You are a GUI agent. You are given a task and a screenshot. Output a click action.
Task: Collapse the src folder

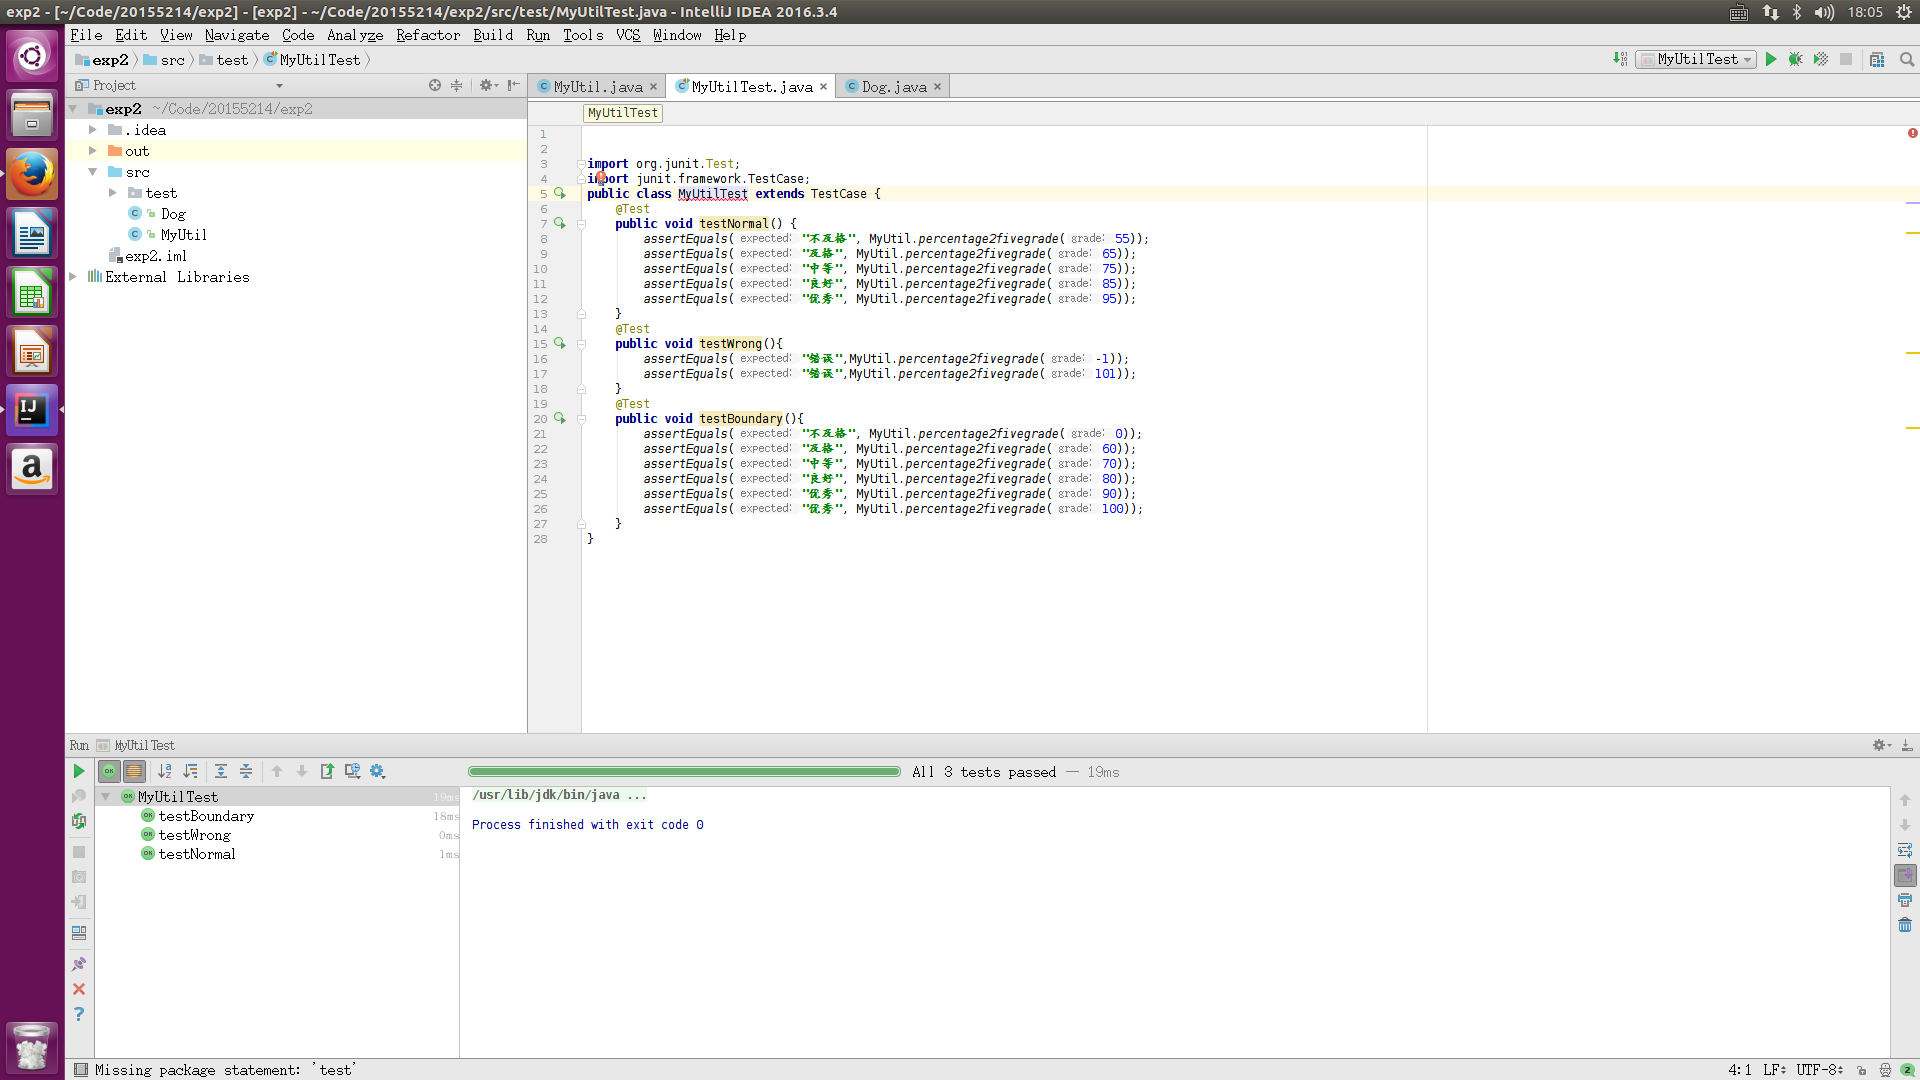pyautogui.click(x=93, y=172)
